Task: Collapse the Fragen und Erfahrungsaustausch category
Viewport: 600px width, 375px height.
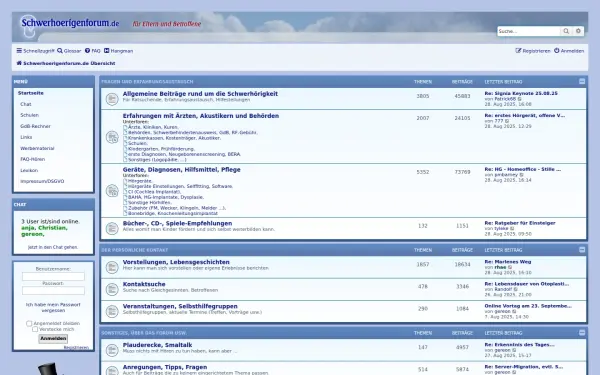Action: 582,81
